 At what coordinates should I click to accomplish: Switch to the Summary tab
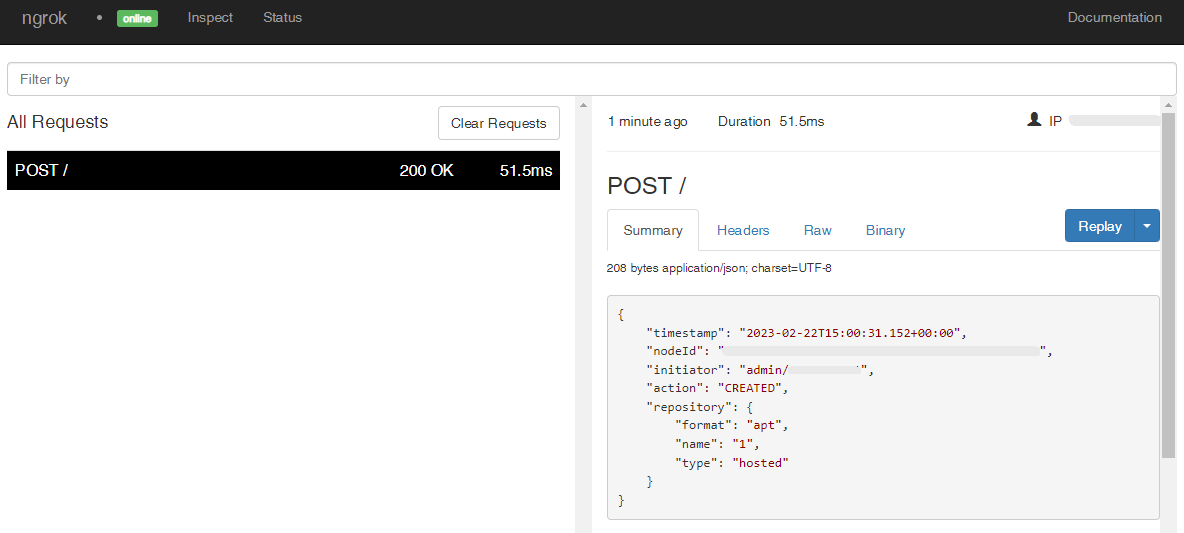[x=653, y=230]
